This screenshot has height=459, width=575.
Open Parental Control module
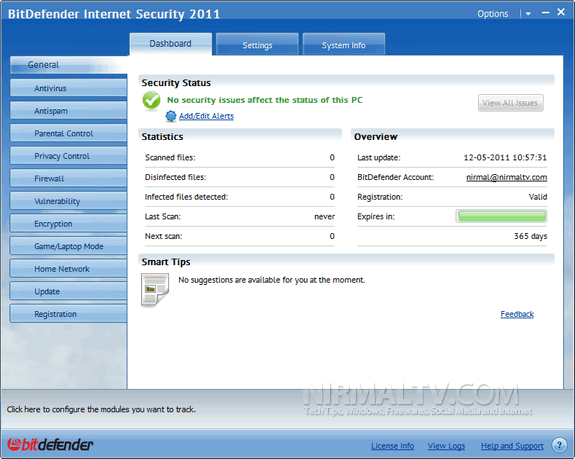[68, 133]
